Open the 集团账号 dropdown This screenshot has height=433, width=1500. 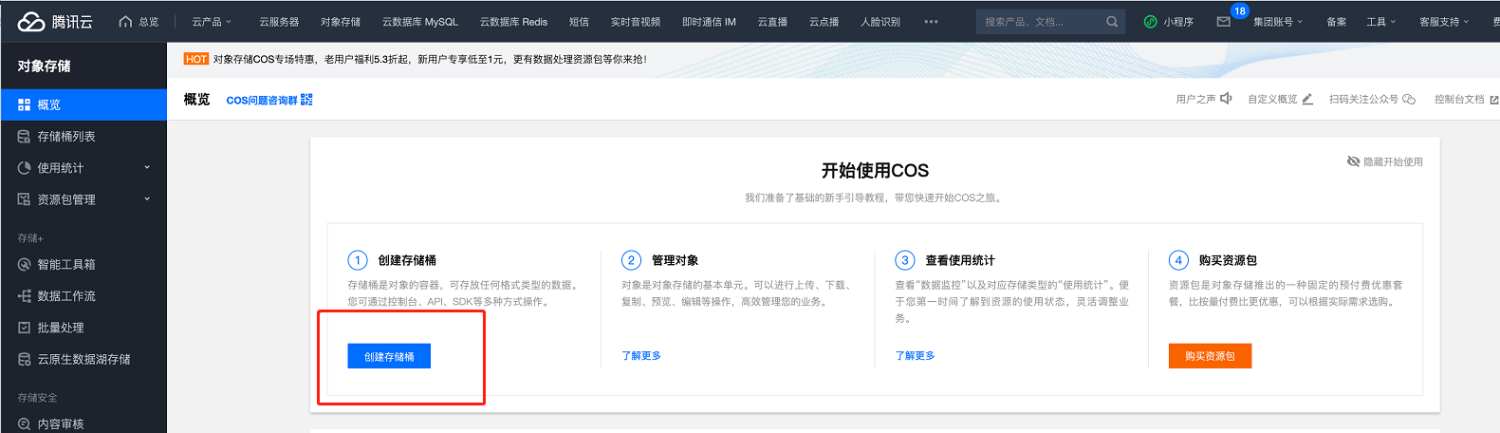tap(1278, 21)
